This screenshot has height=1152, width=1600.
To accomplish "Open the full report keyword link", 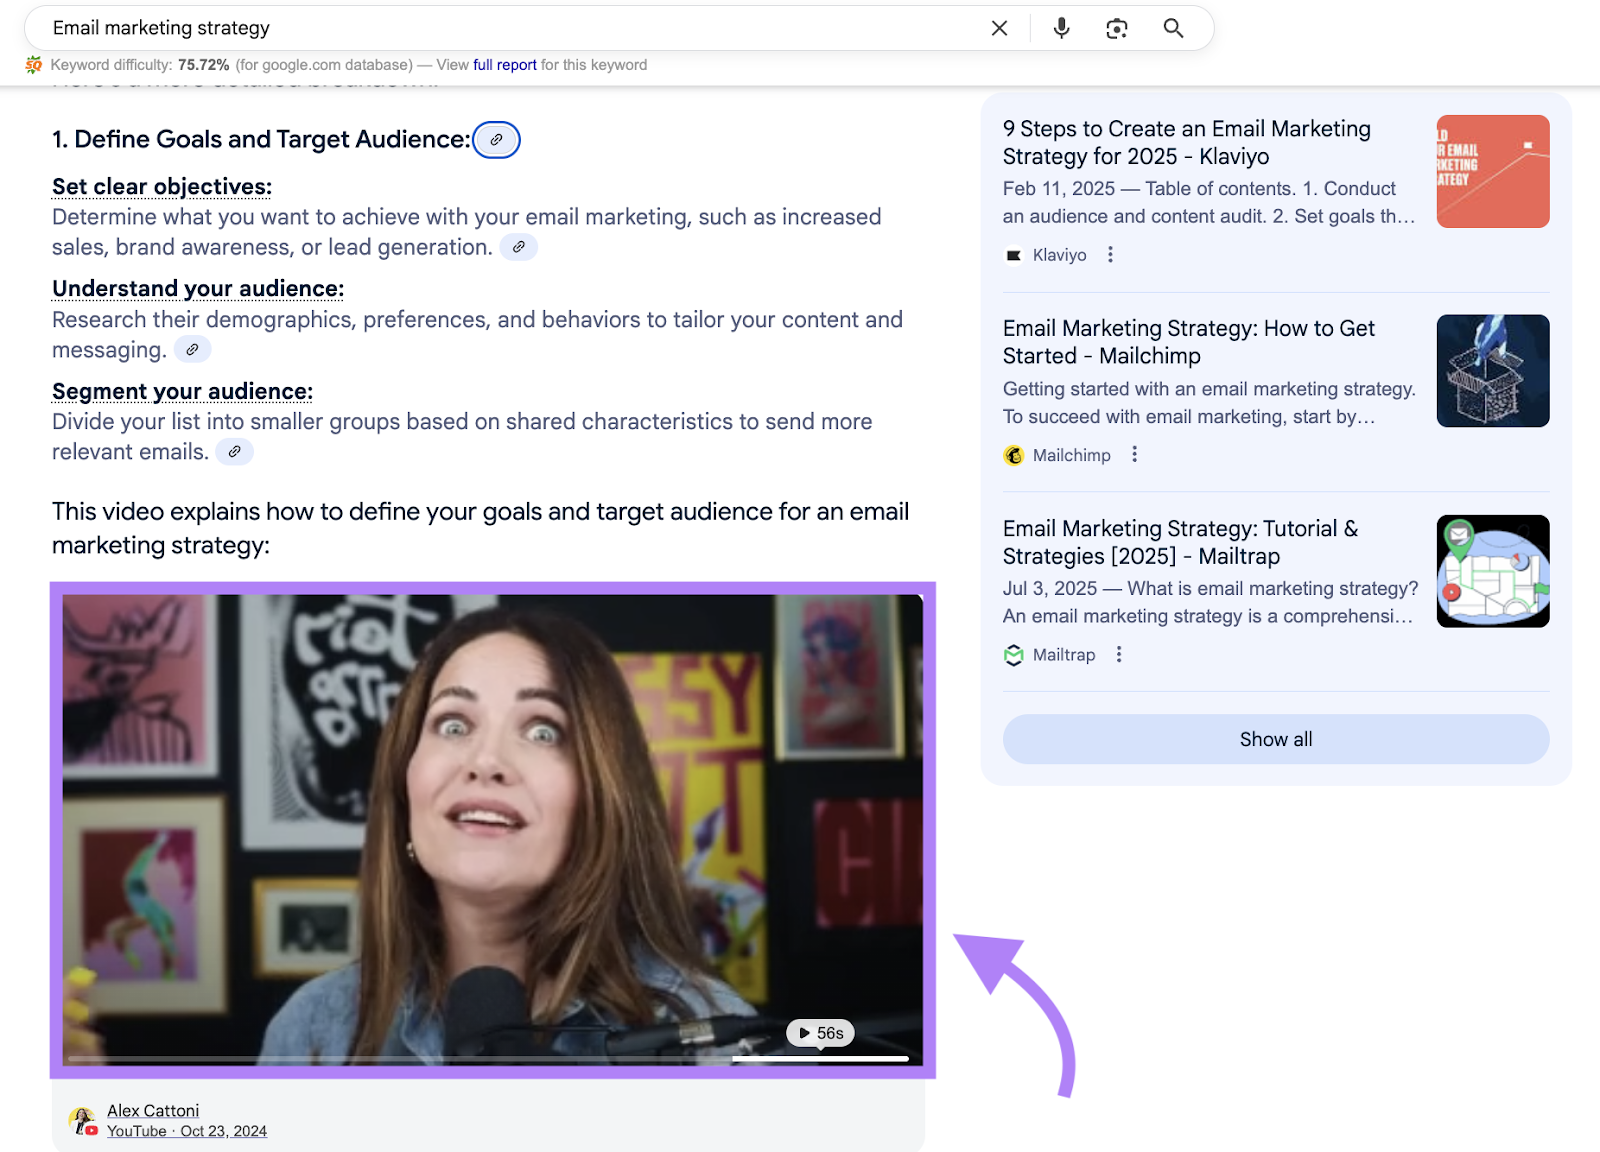I will (x=504, y=65).
